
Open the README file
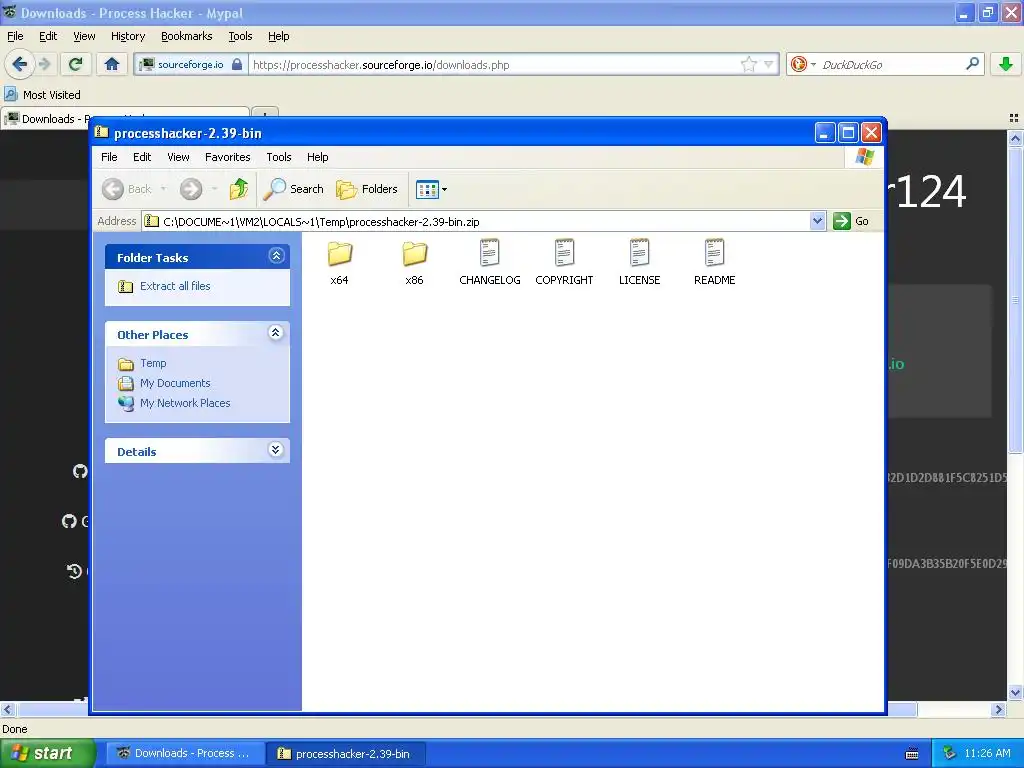[714, 262]
